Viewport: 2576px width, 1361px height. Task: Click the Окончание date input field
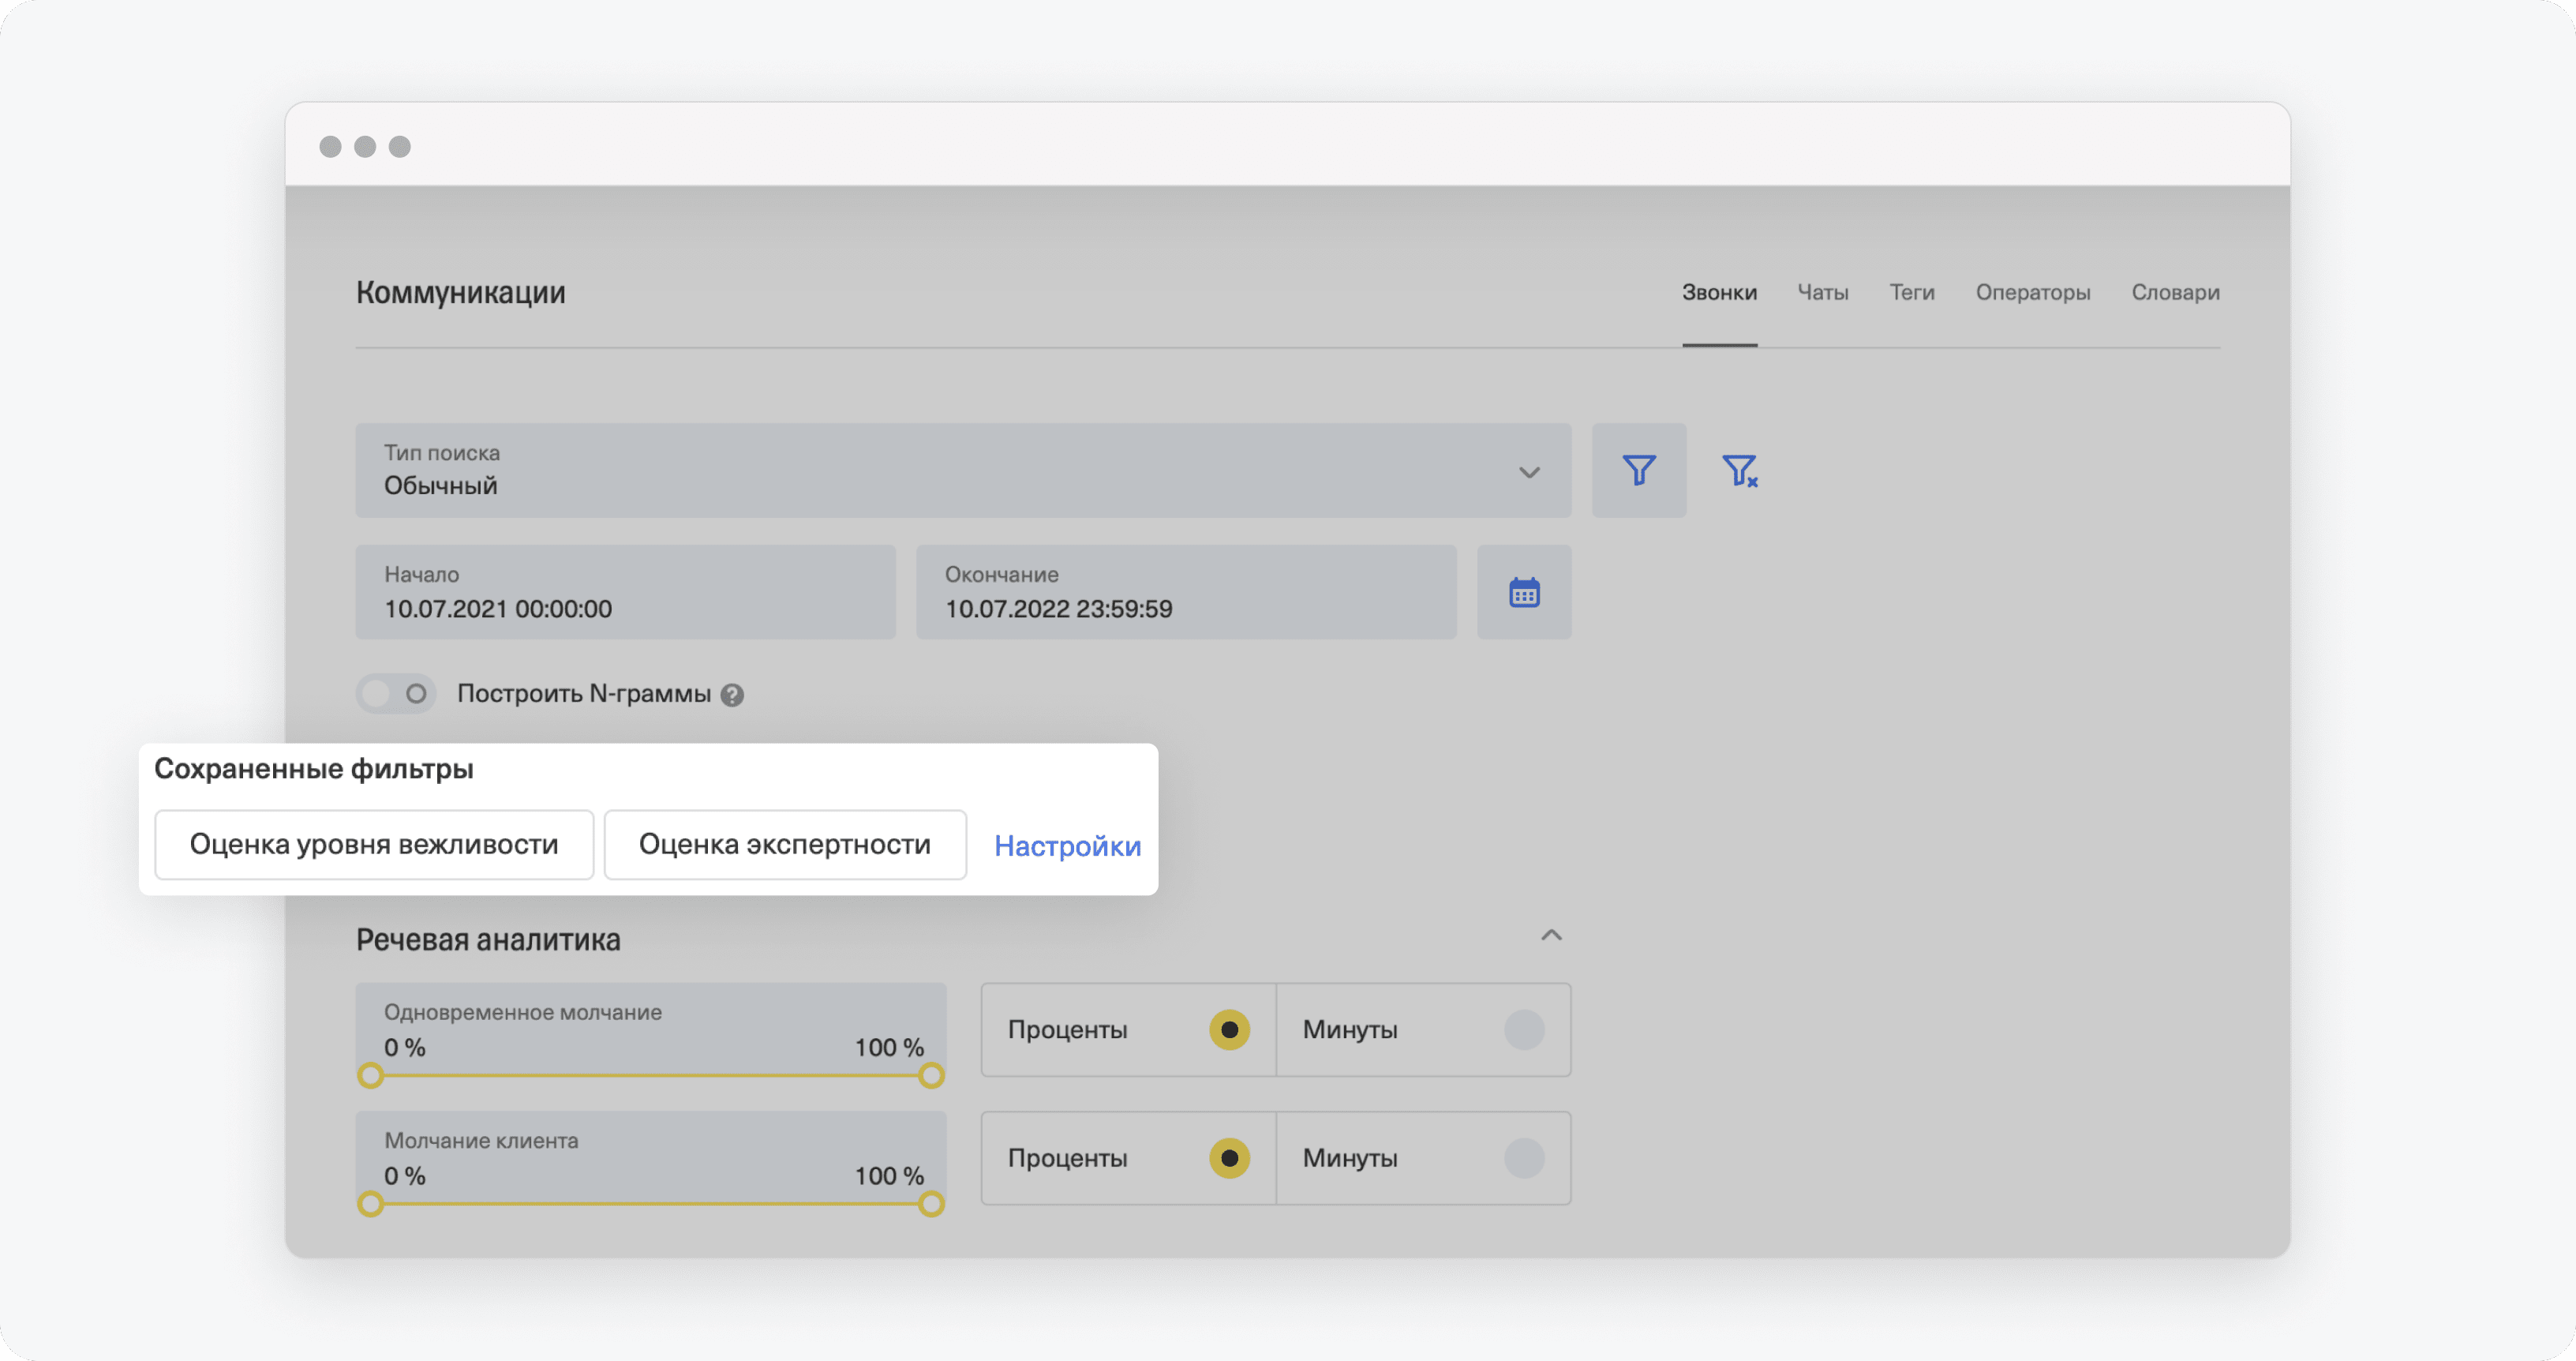point(1186,592)
